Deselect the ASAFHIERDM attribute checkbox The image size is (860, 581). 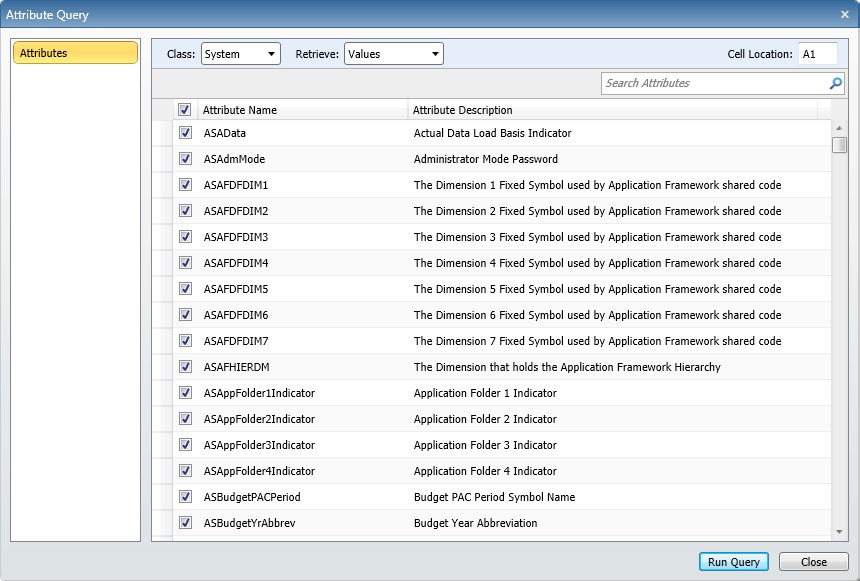pyautogui.click(x=185, y=367)
